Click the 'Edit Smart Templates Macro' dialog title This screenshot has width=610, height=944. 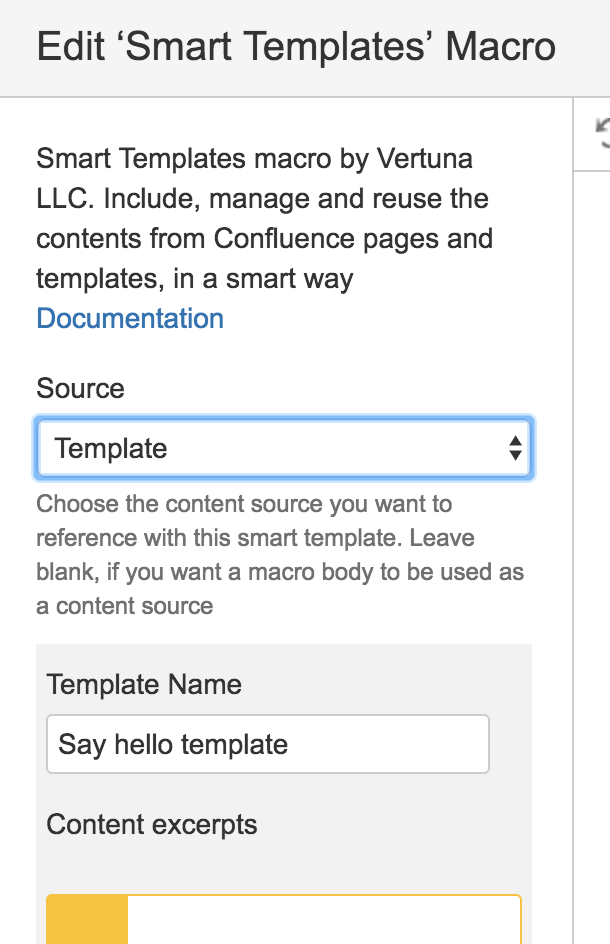pos(296,46)
